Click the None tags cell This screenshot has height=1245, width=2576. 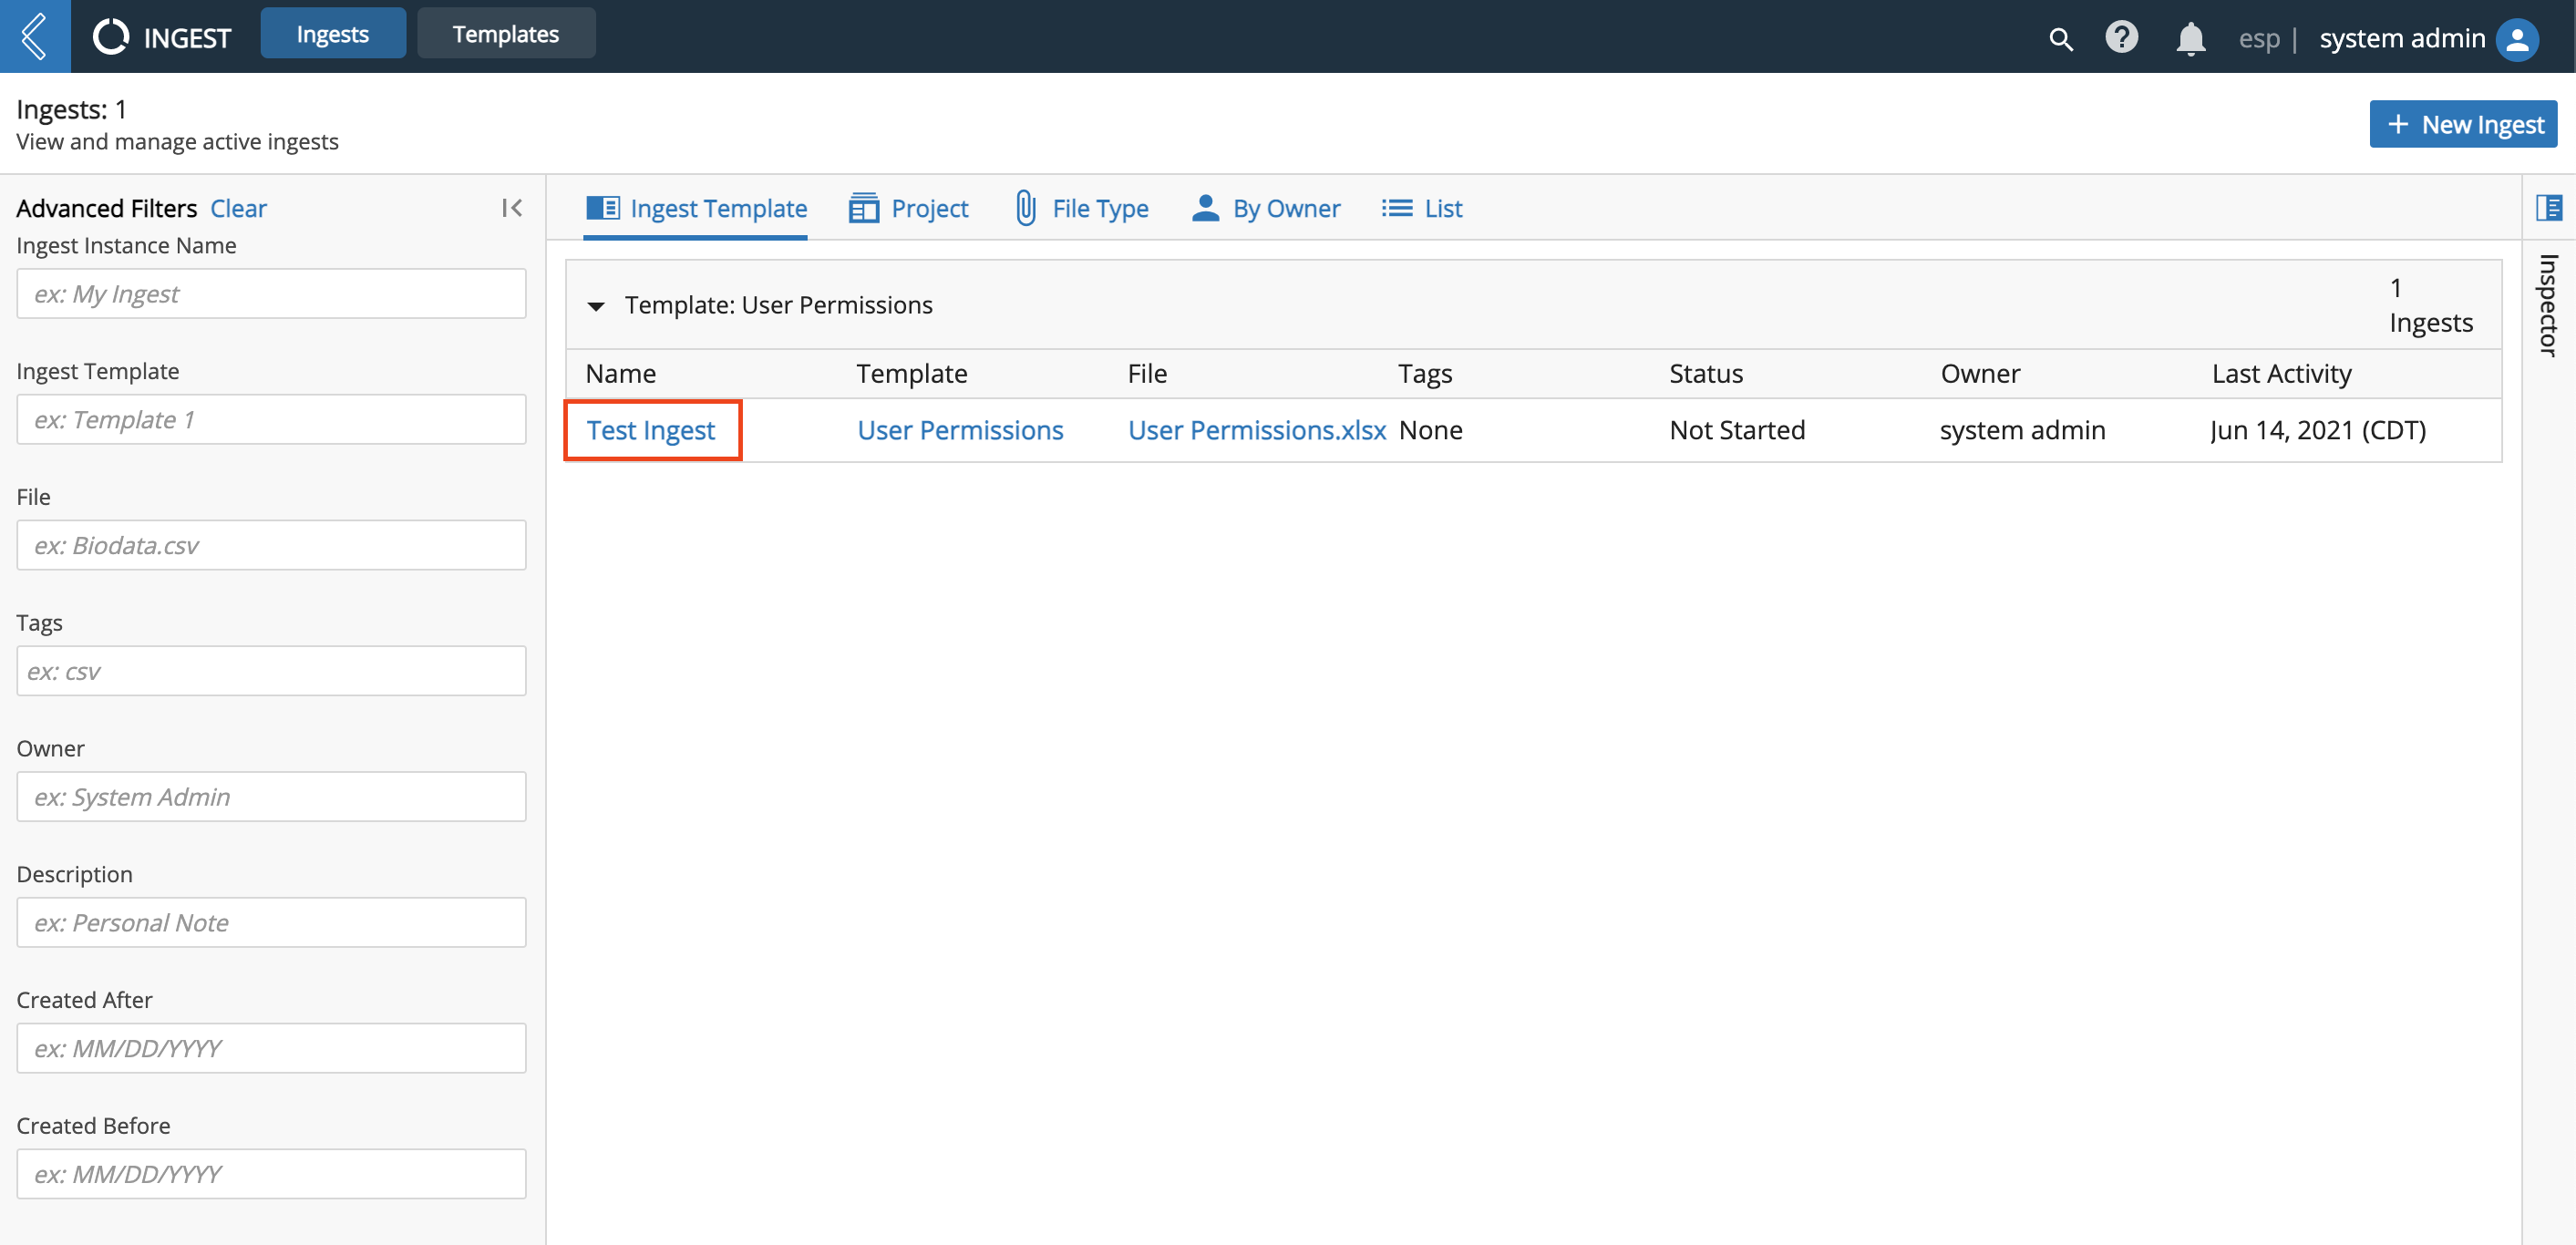click(x=1430, y=430)
